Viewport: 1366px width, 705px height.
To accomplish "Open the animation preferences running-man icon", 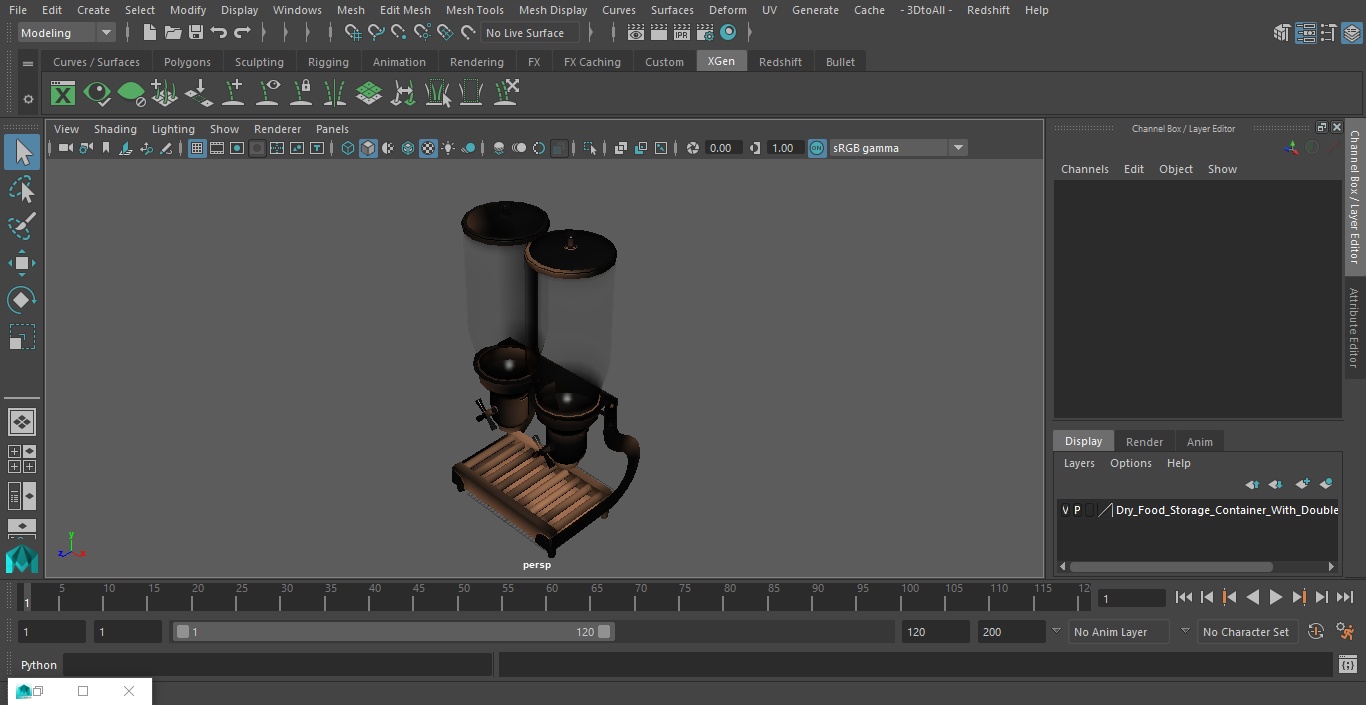I will click(1345, 632).
